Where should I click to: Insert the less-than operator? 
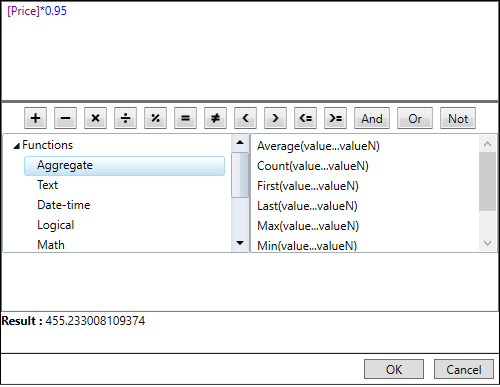(x=245, y=118)
